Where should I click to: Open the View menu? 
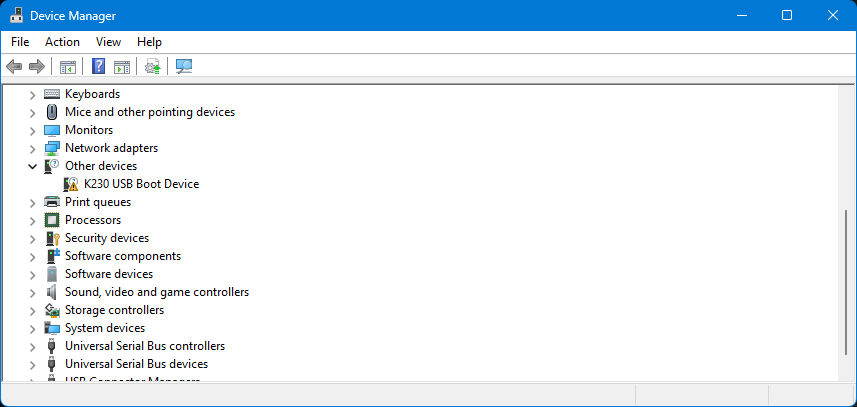point(108,42)
